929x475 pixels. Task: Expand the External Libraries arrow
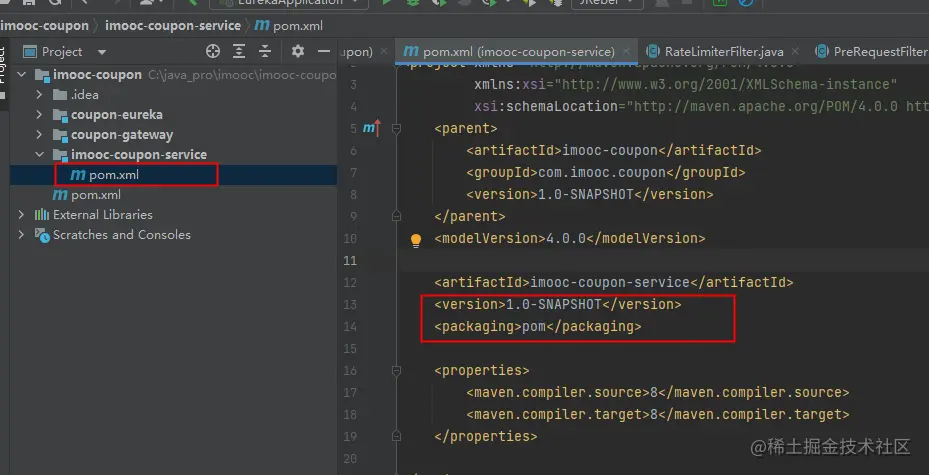pos(21,214)
